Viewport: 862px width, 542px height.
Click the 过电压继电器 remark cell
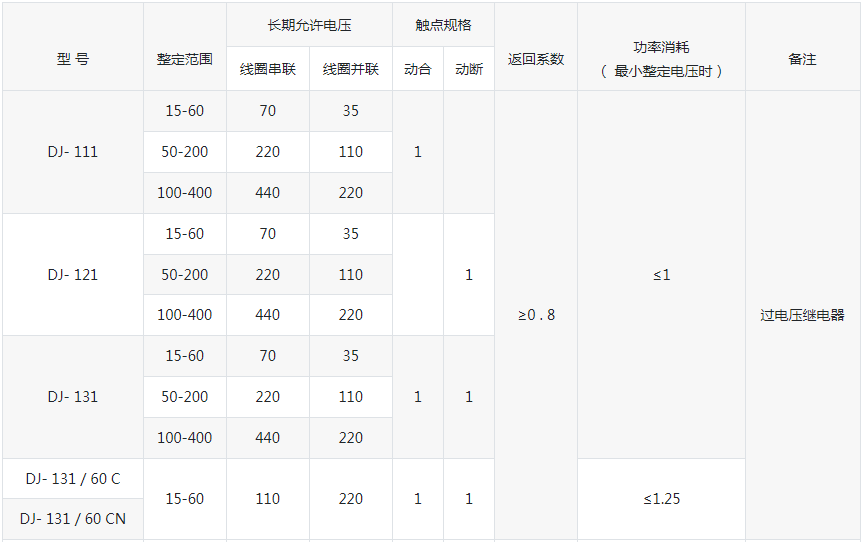click(x=802, y=315)
